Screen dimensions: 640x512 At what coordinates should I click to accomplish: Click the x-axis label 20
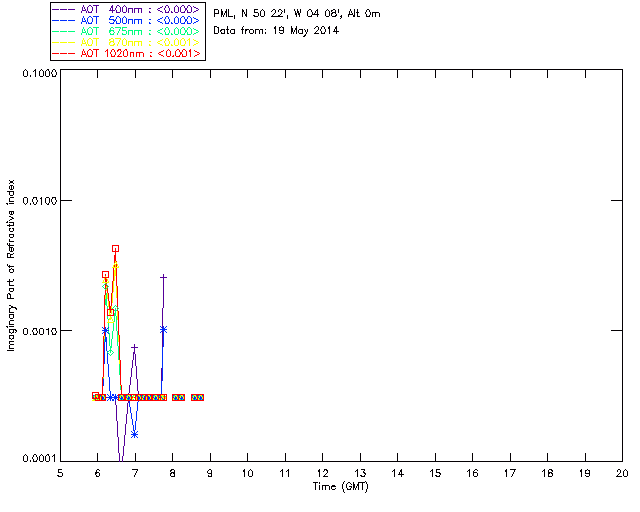(622, 473)
